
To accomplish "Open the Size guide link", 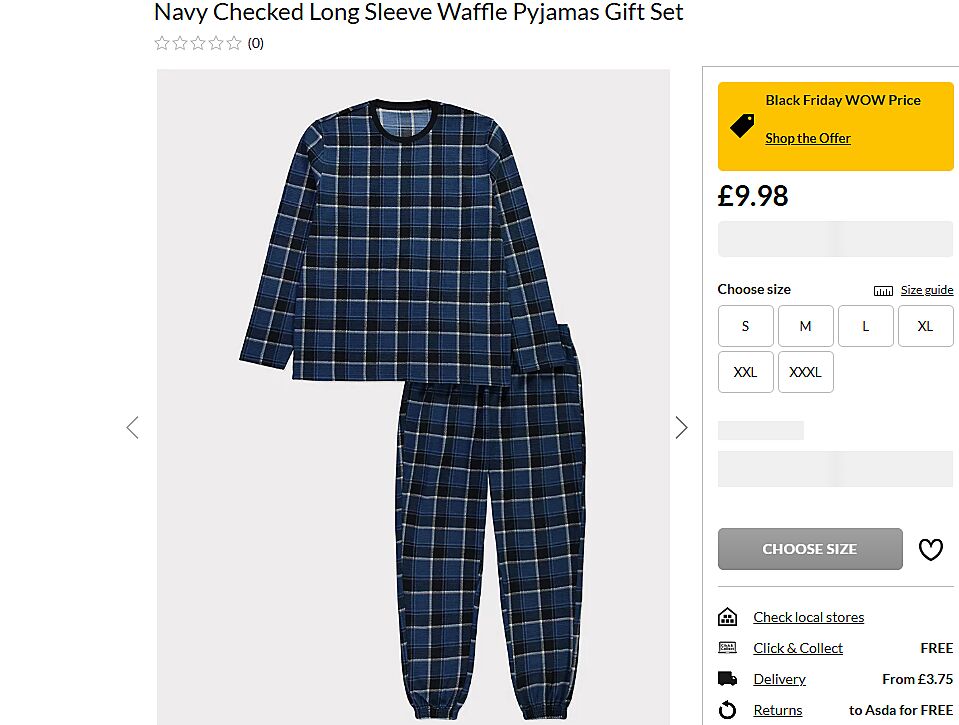I will [x=927, y=290].
